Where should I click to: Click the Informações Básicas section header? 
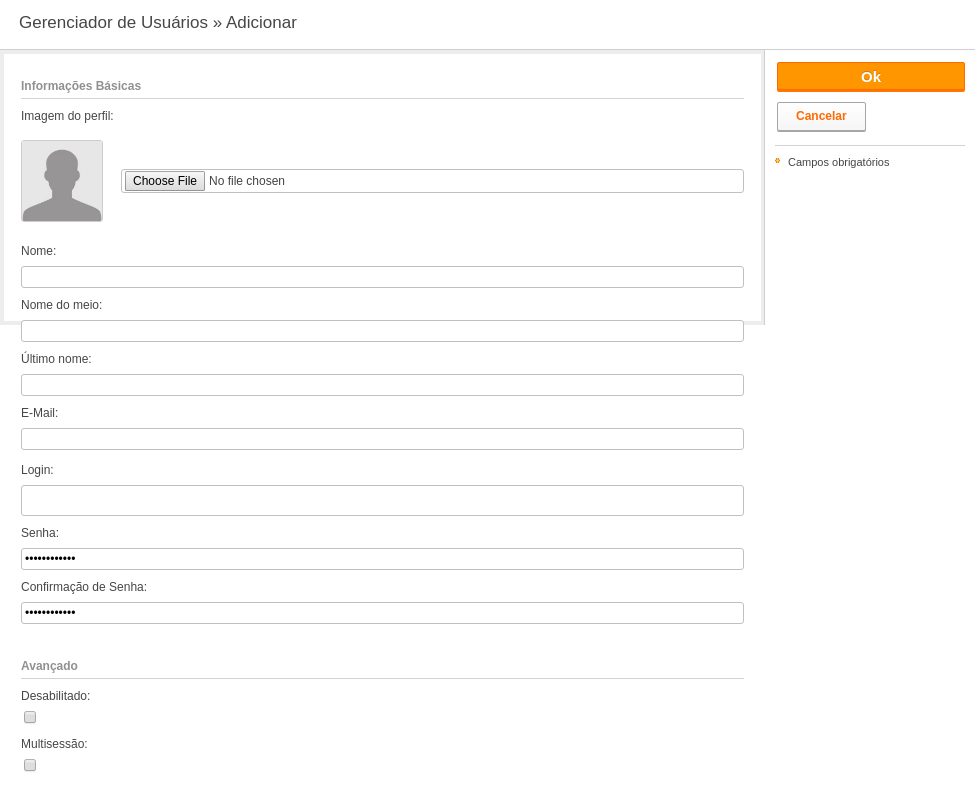pos(81,86)
